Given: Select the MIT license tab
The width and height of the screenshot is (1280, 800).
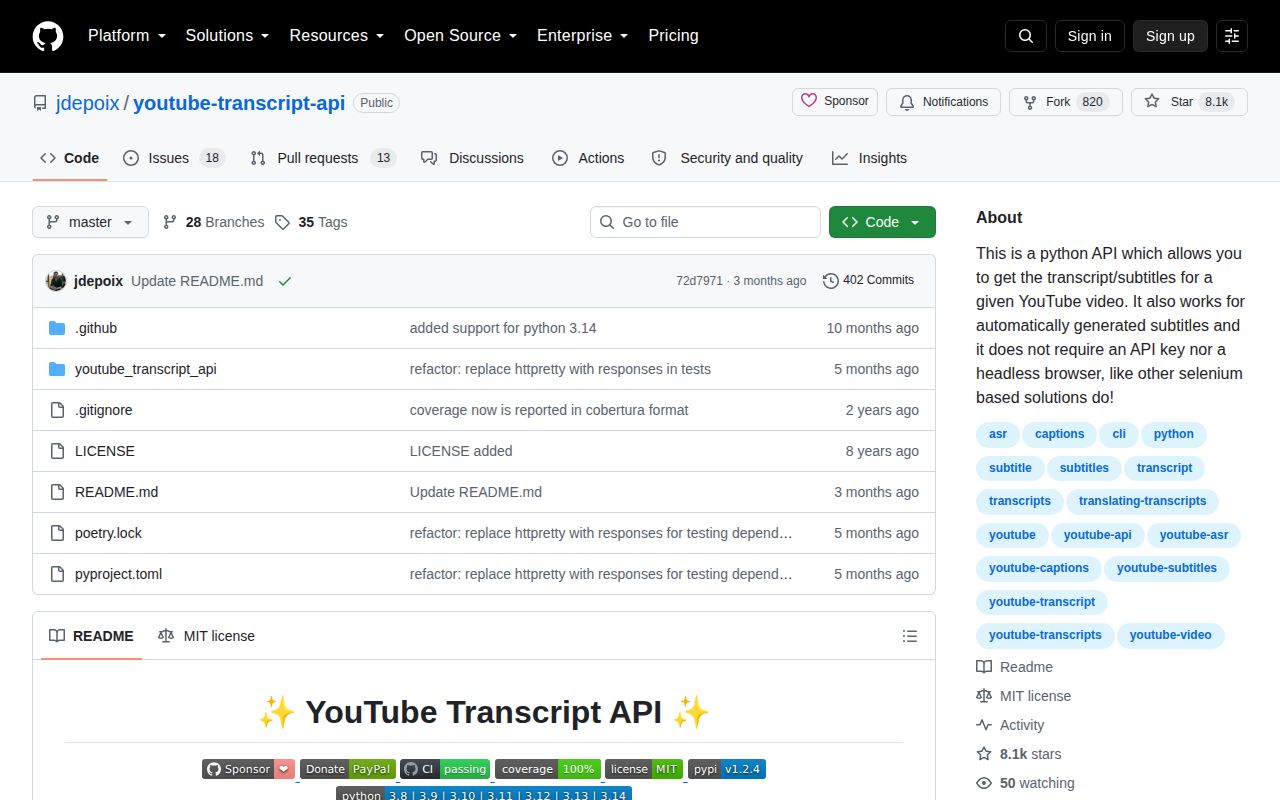Looking at the screenshot, I should pos(206,636).
